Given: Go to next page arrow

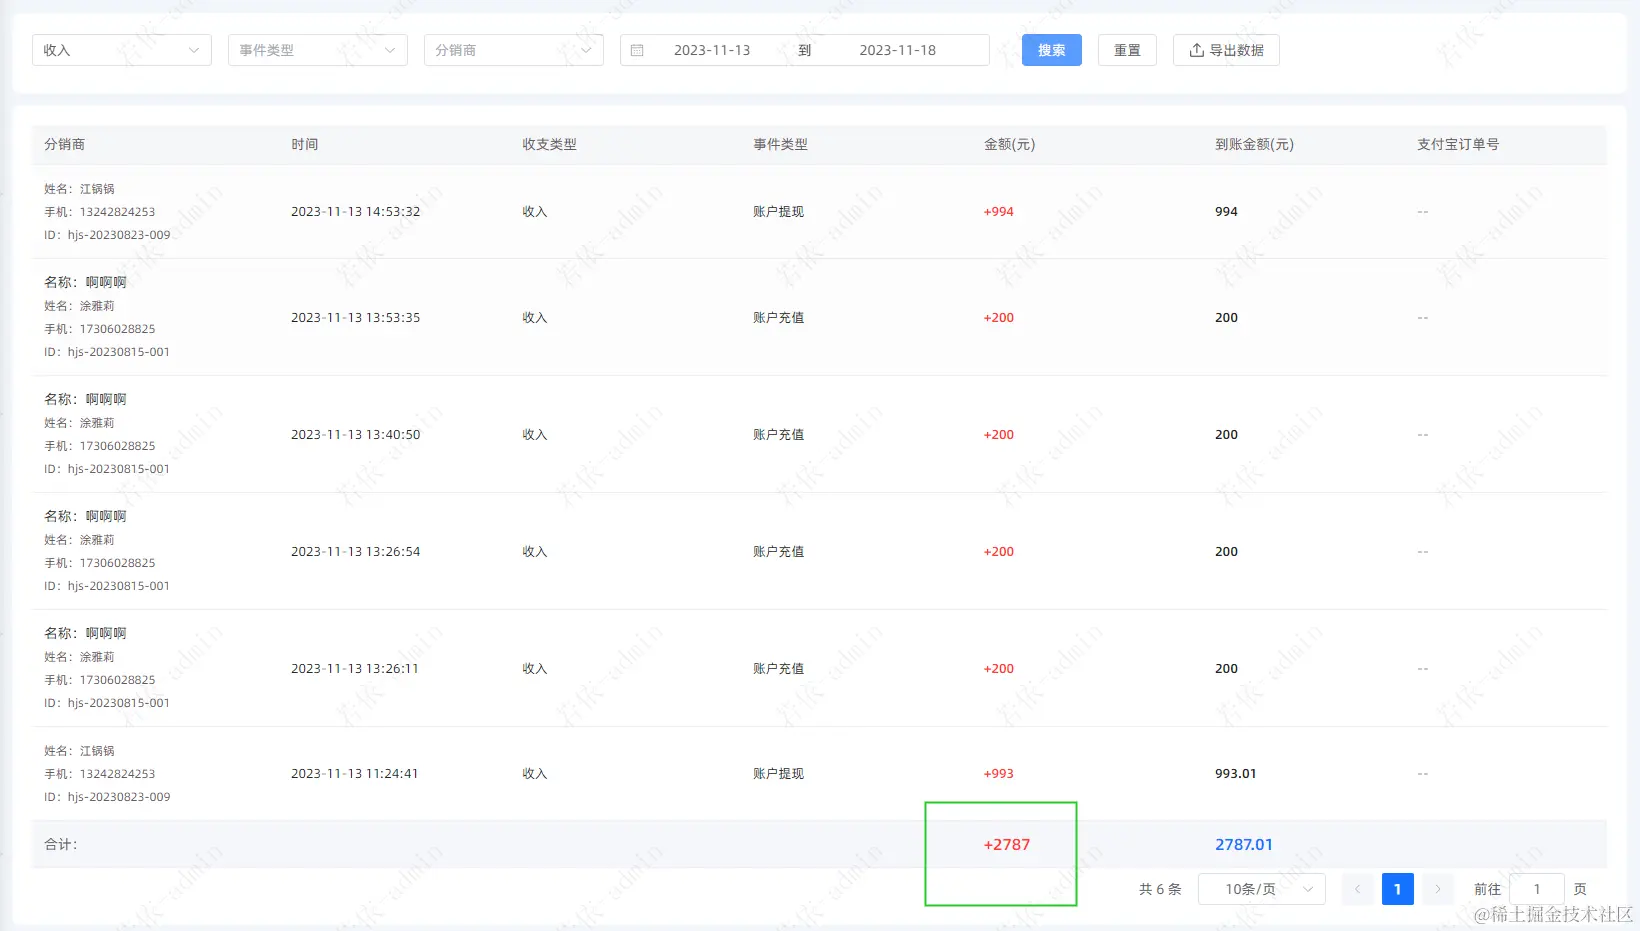Looking at the screenshot, I should [1438, 889].
